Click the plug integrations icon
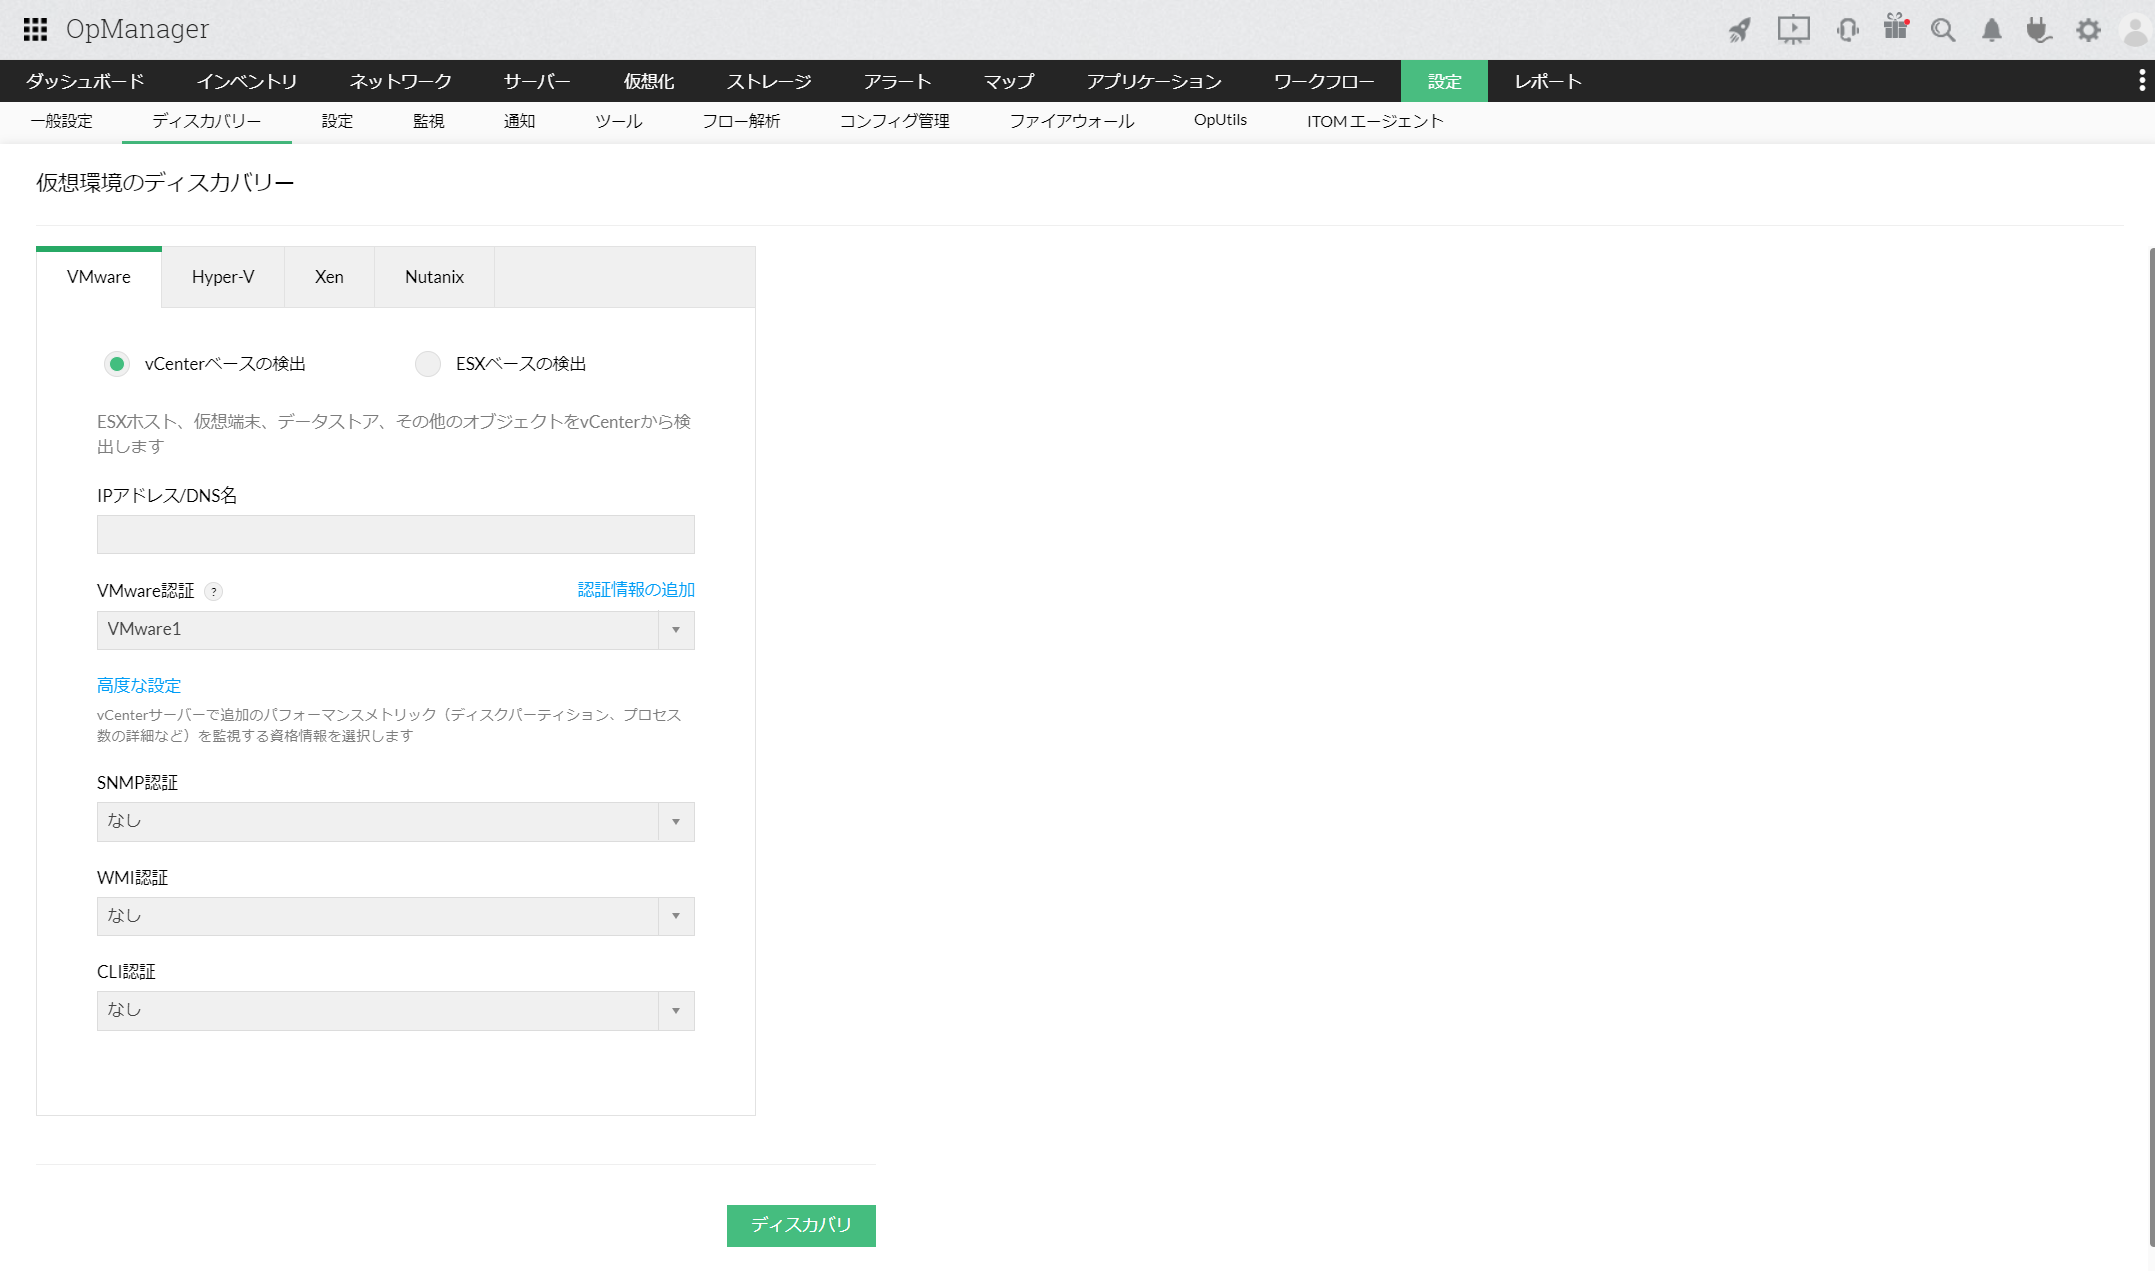 2038,30
